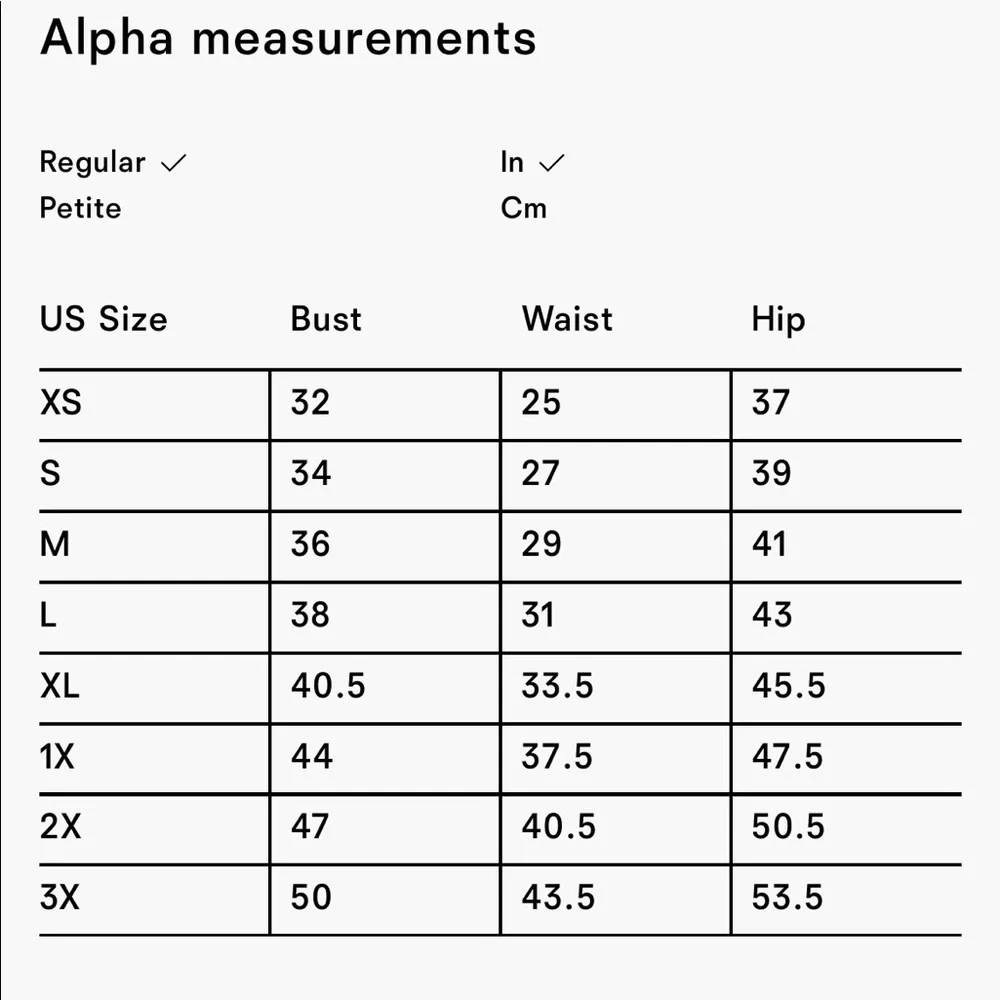Click the XL bust value 40.5
Screen dimensions: 1000x1000
click(x=328, y=685)
